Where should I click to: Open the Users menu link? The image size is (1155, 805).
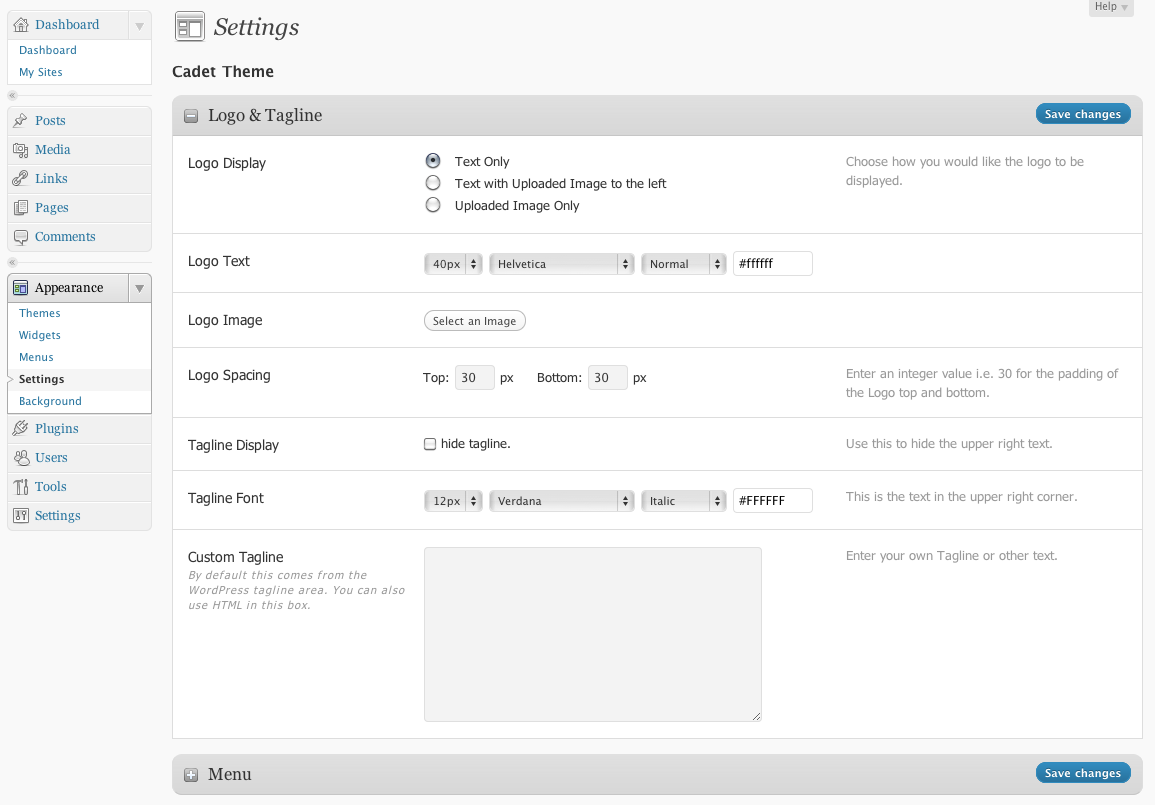[x=51, y=457]
